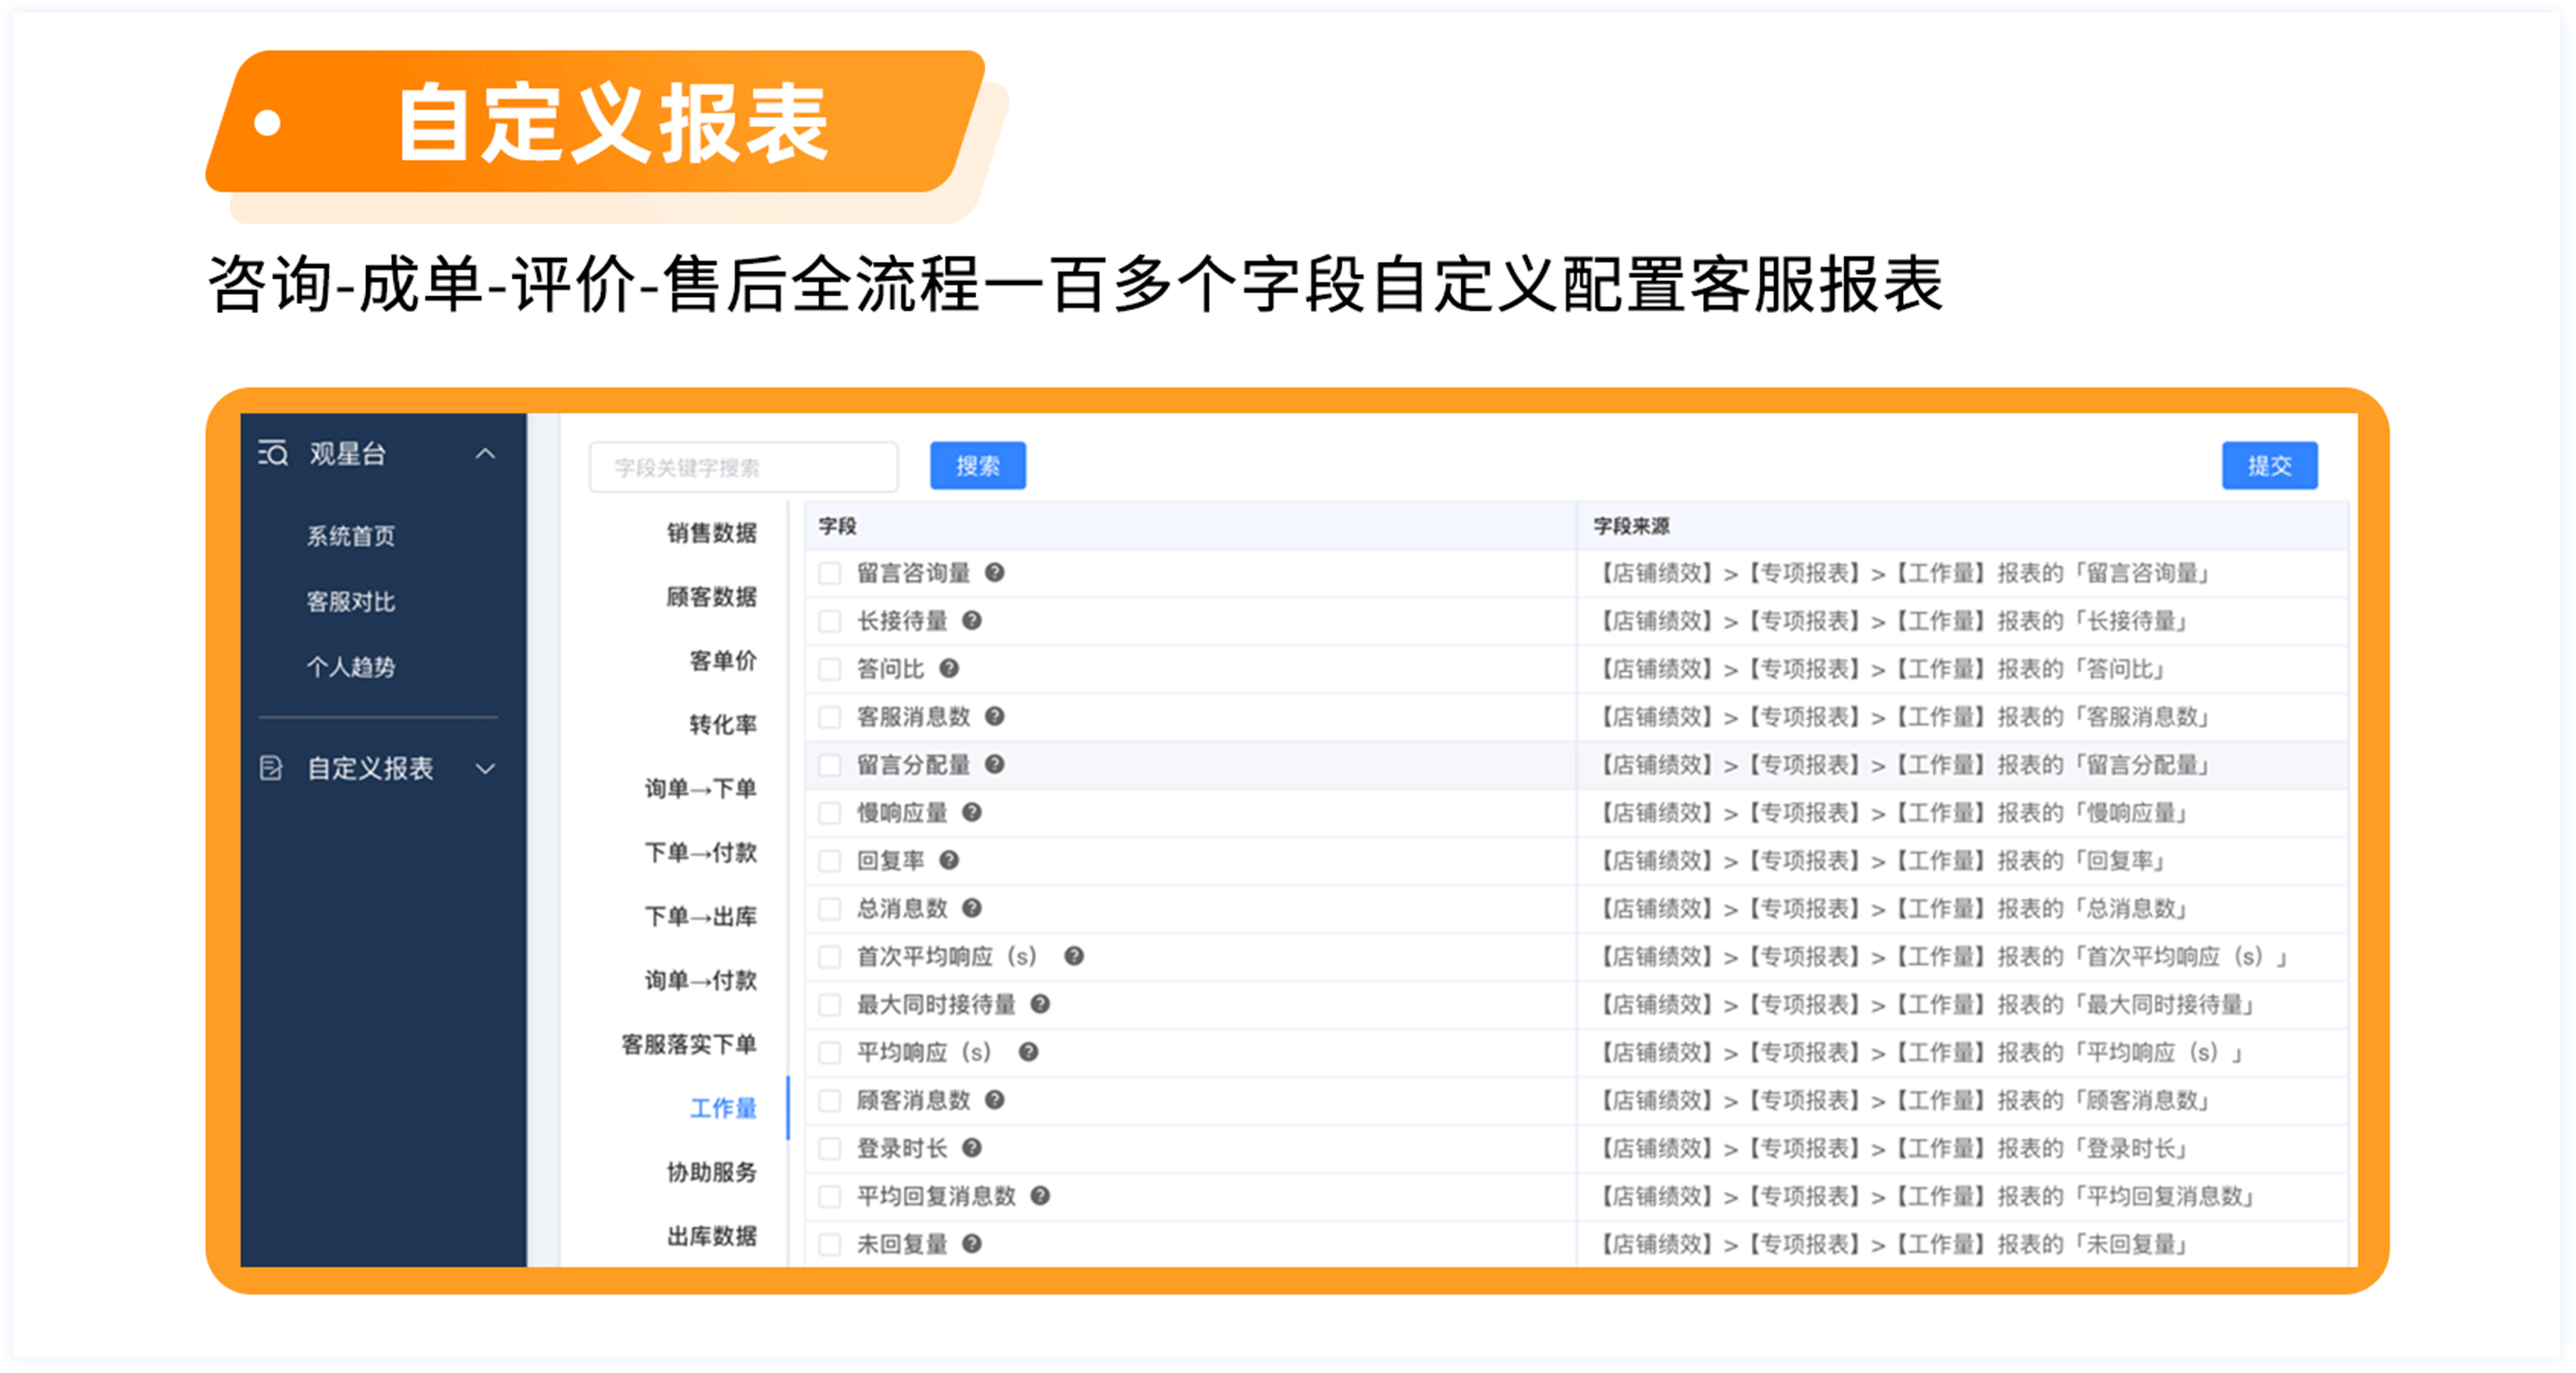The width and height of the screenshot is (2576, 1373).
Task: Check the 长接待量 field checkbox
Action: pos(829,621)
